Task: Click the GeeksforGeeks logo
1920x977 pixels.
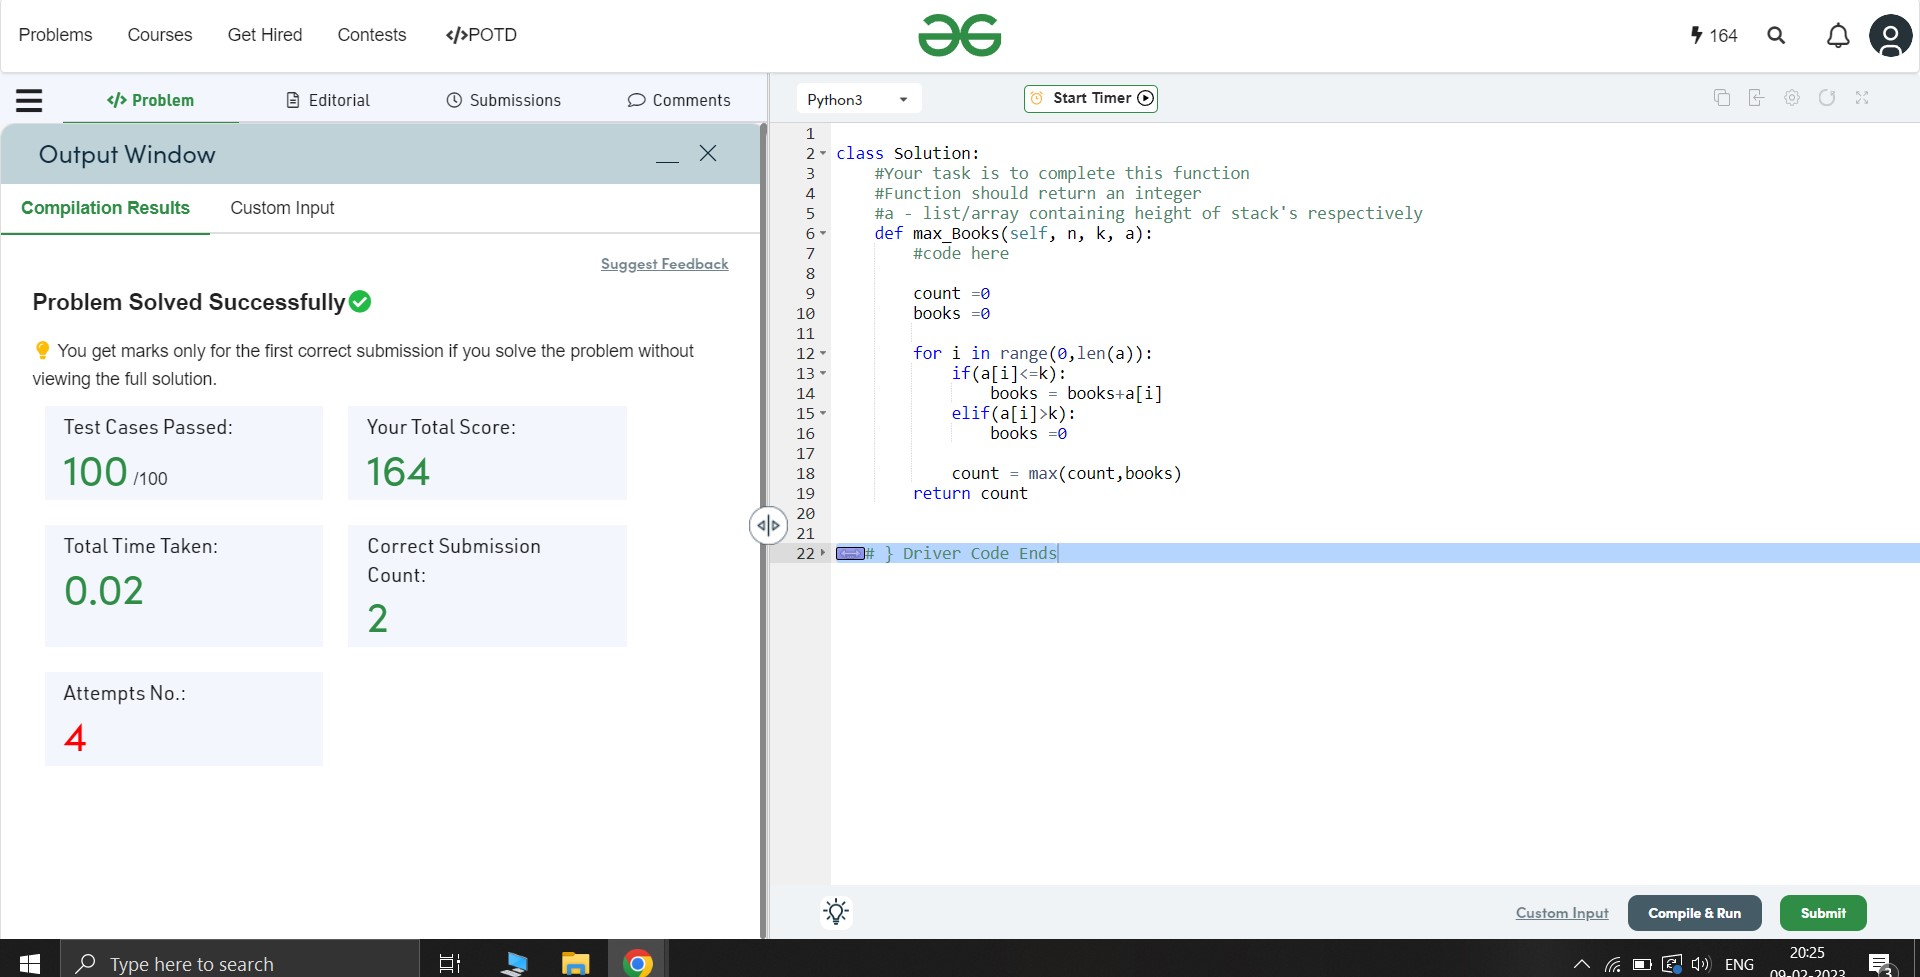Action: [x=960, y=35]
